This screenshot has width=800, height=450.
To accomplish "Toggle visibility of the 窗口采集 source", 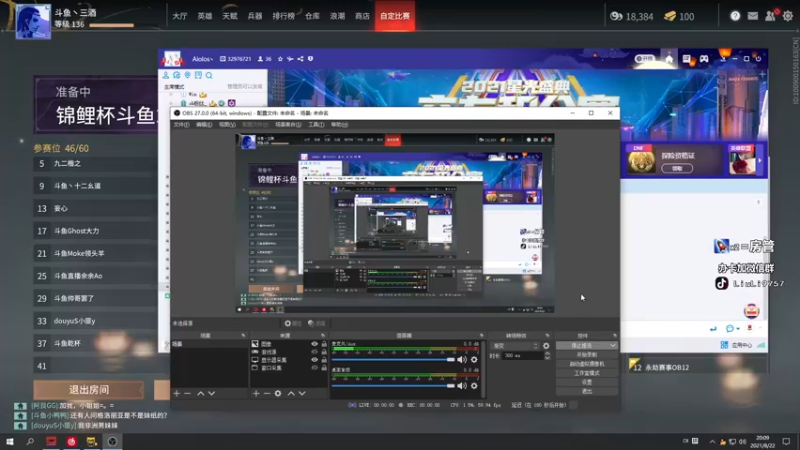I will (315, 367).
